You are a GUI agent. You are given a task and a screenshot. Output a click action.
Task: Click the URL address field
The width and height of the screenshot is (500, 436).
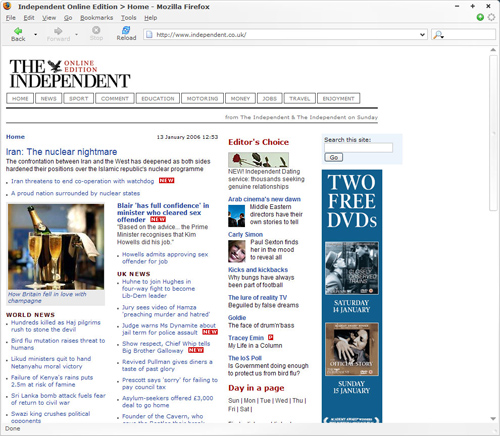(x=286, y=35)
